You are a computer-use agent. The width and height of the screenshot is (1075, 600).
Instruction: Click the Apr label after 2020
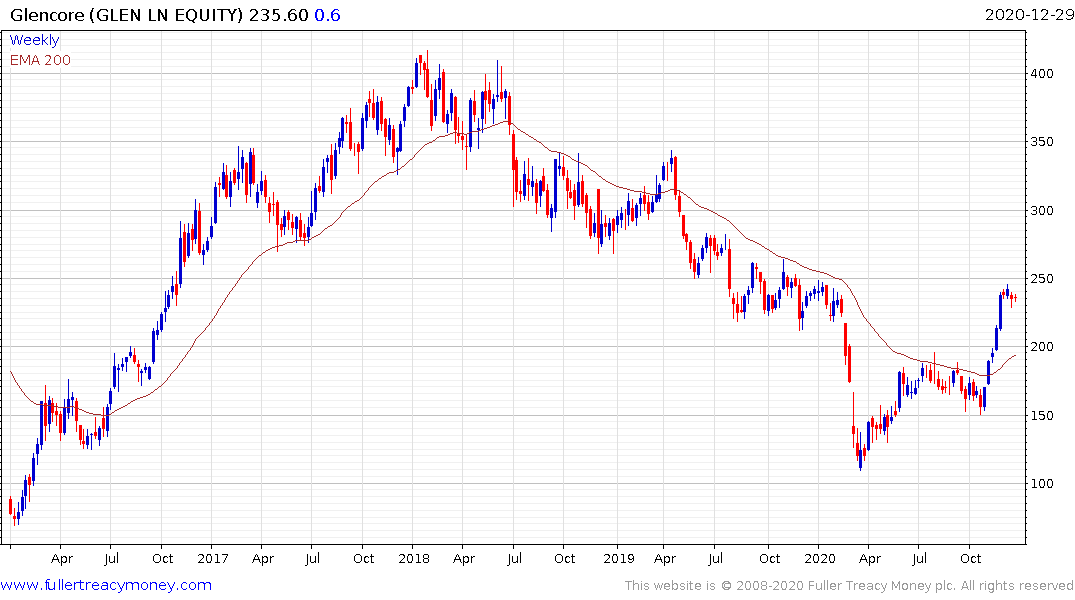click(x=870, y=558)
